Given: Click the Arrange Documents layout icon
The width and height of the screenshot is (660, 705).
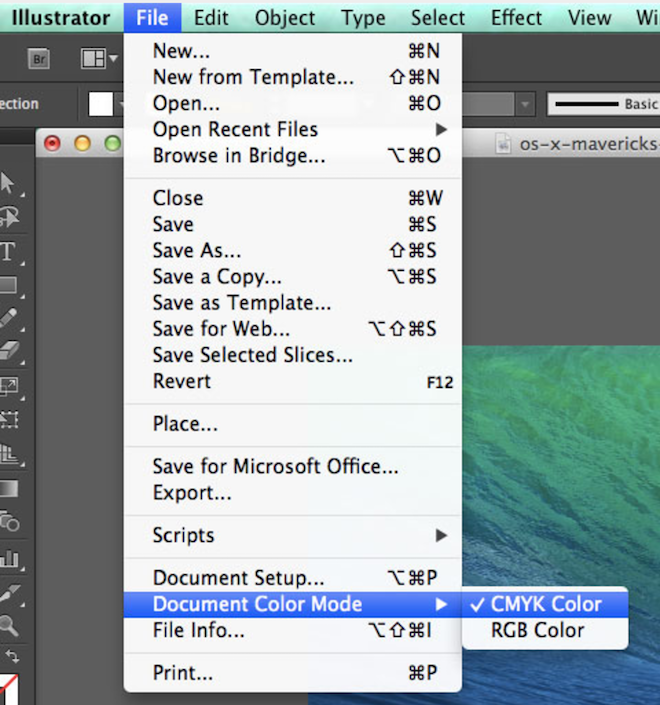Looking at the screenshot, I should [x=93, y=59].
